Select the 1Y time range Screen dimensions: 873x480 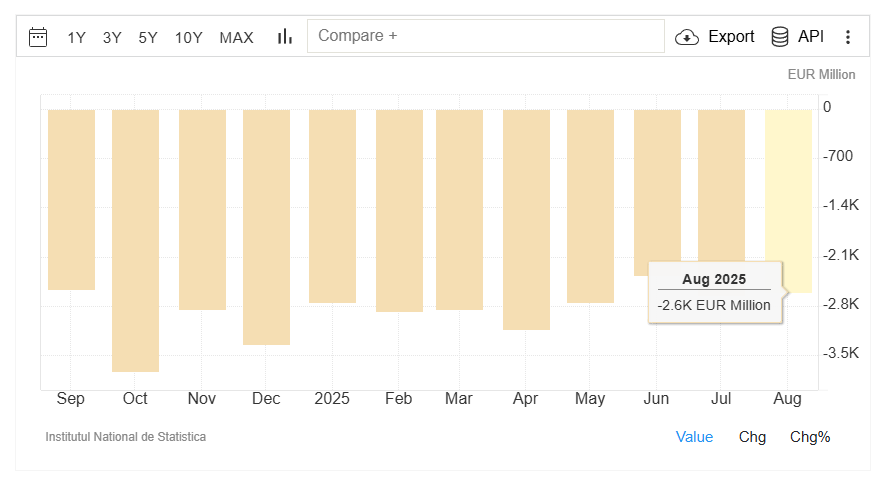(x=76, y=38)
